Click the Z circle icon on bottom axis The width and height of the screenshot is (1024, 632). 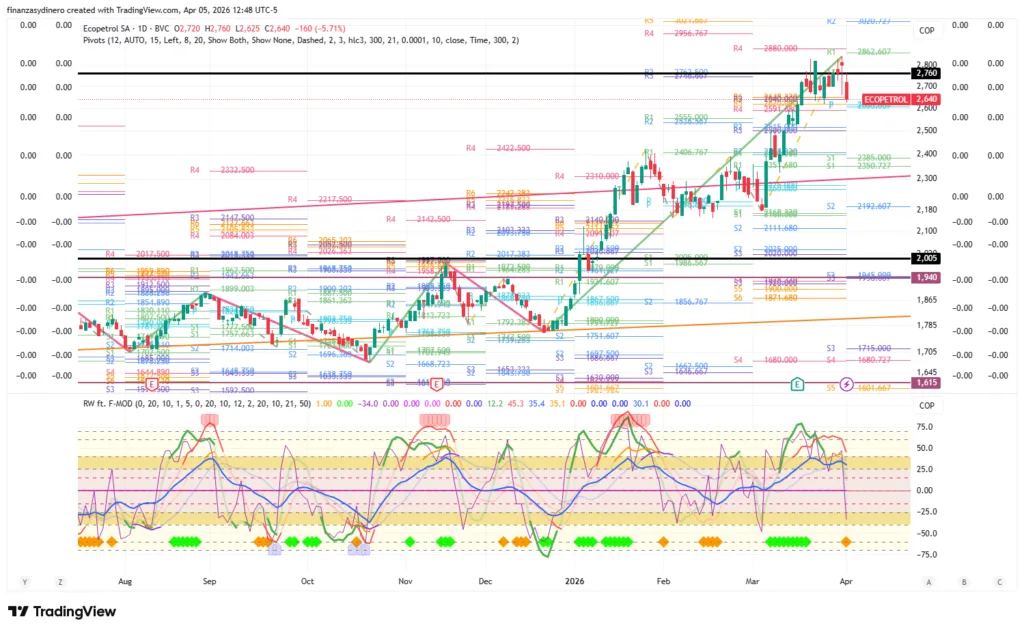(61, 581)
